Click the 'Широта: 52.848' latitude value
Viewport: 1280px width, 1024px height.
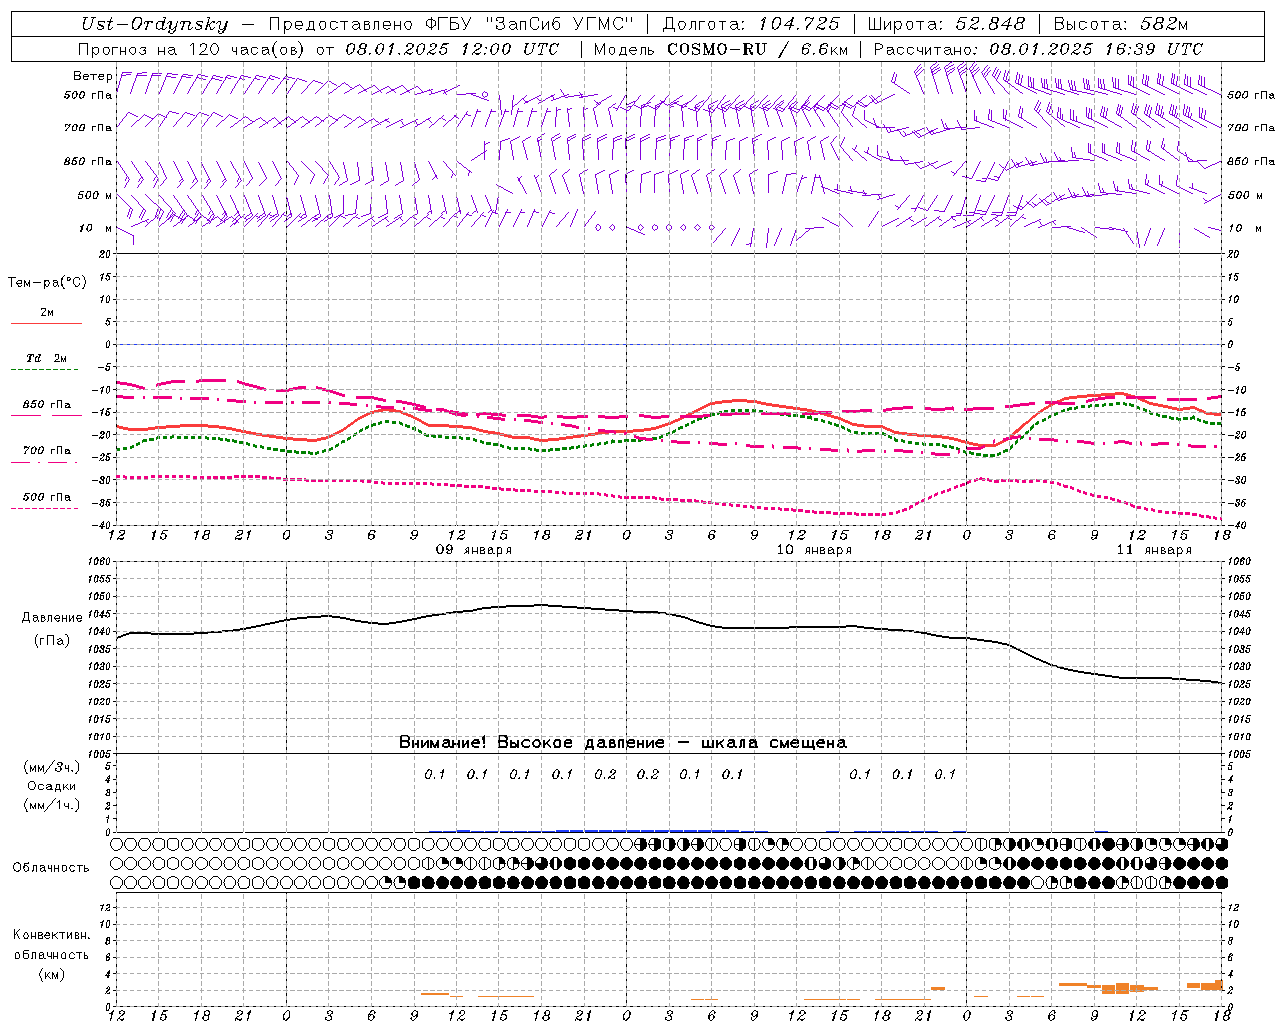click(946, 24)
